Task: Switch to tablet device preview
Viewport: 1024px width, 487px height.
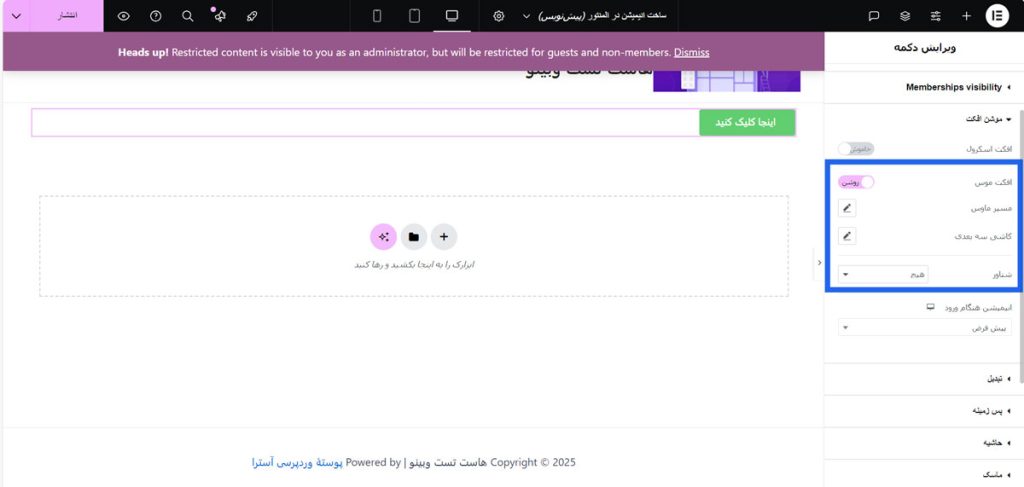Action: click(x=414, y=16)
